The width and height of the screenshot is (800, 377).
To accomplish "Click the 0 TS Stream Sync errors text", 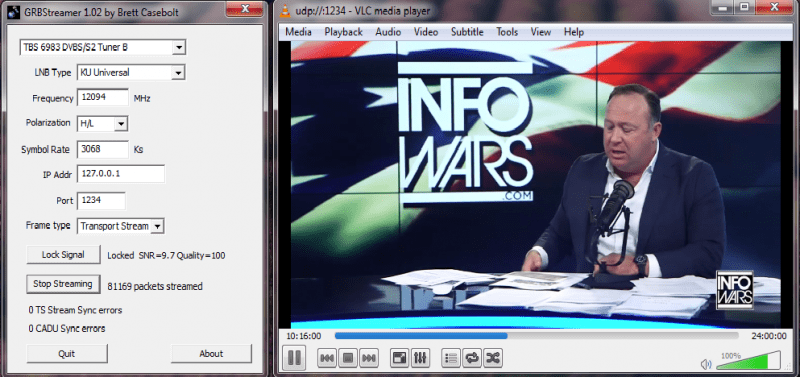I will [75, 310].
